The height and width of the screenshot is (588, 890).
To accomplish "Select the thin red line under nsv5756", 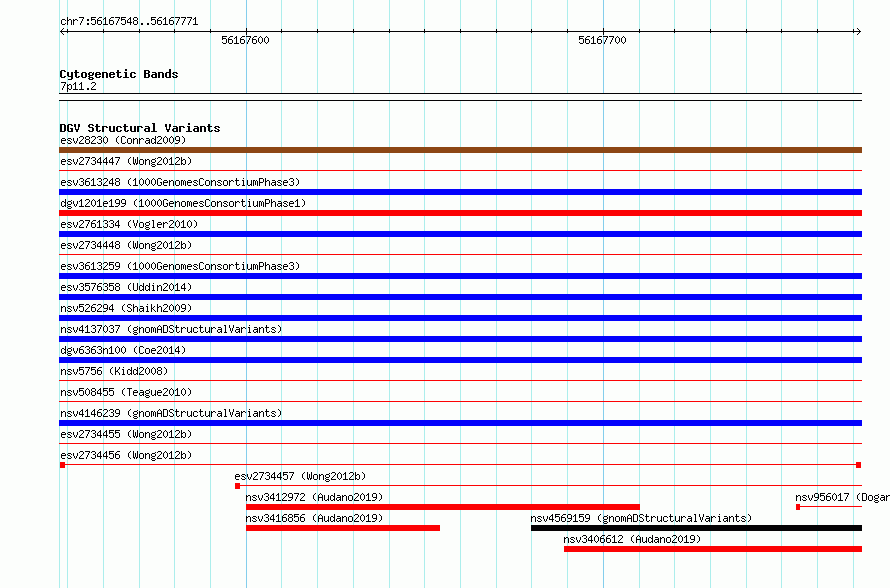I will [460, 380].
